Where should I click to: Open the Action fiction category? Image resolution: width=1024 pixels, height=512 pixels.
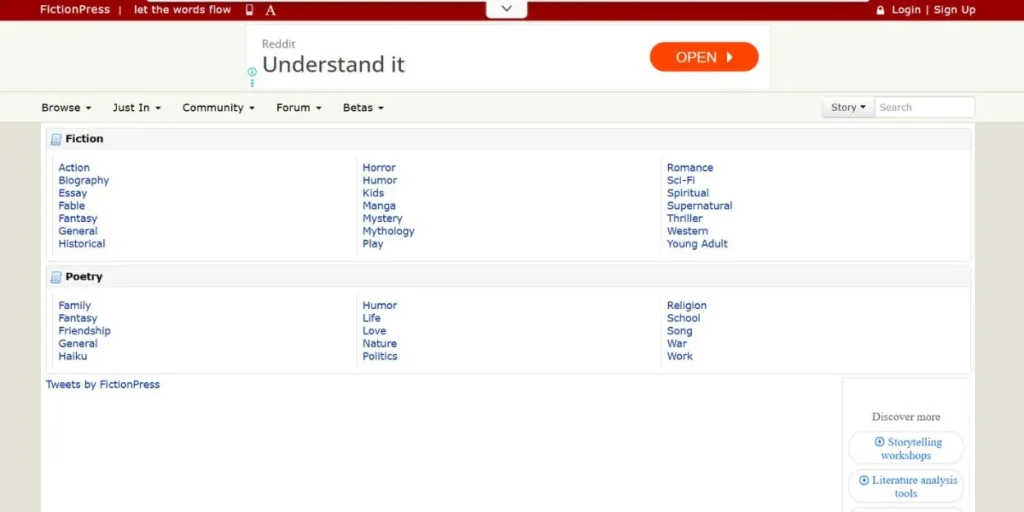(74, 168)
